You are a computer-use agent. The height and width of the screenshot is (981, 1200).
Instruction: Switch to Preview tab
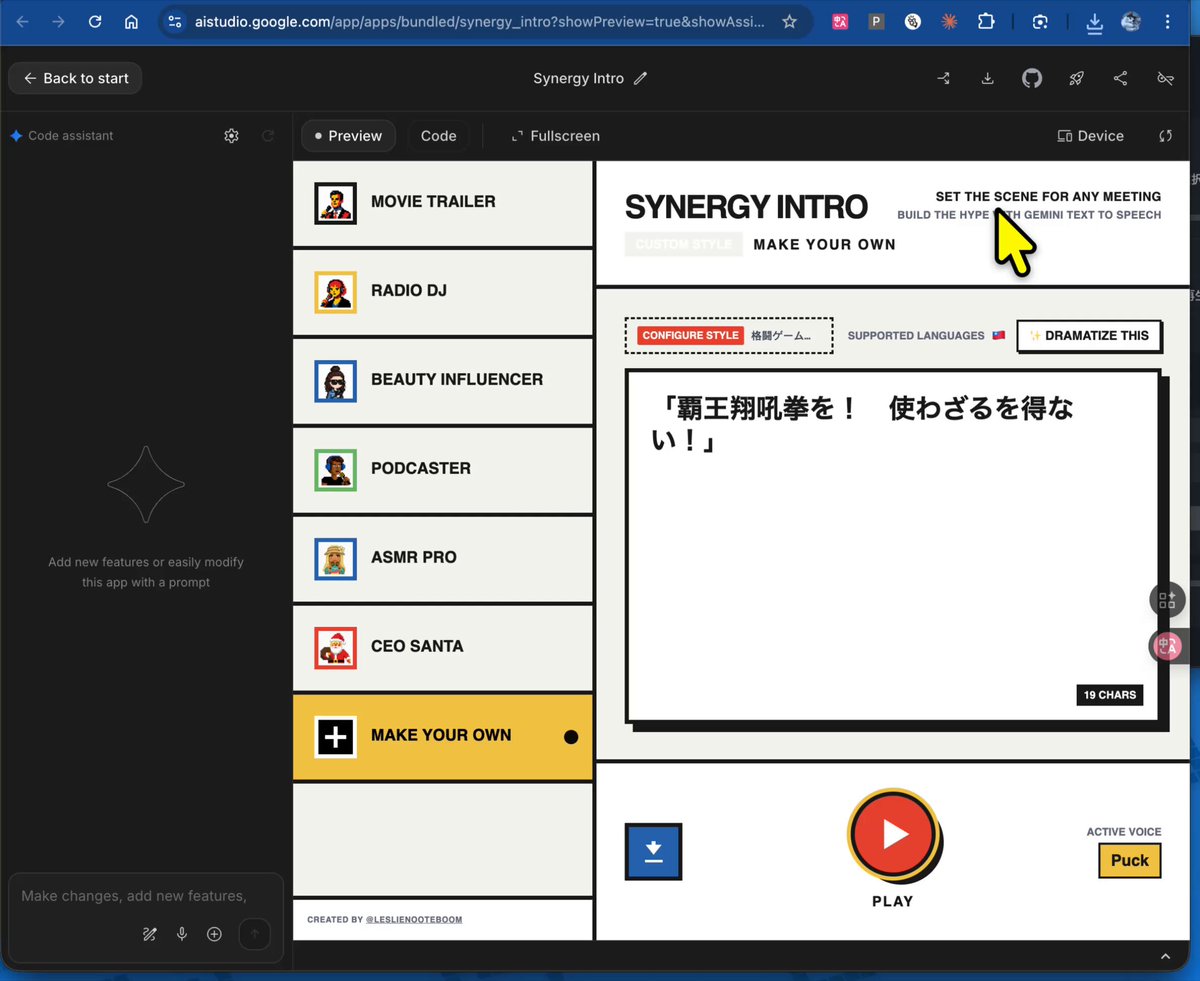[x=348, y=136]
